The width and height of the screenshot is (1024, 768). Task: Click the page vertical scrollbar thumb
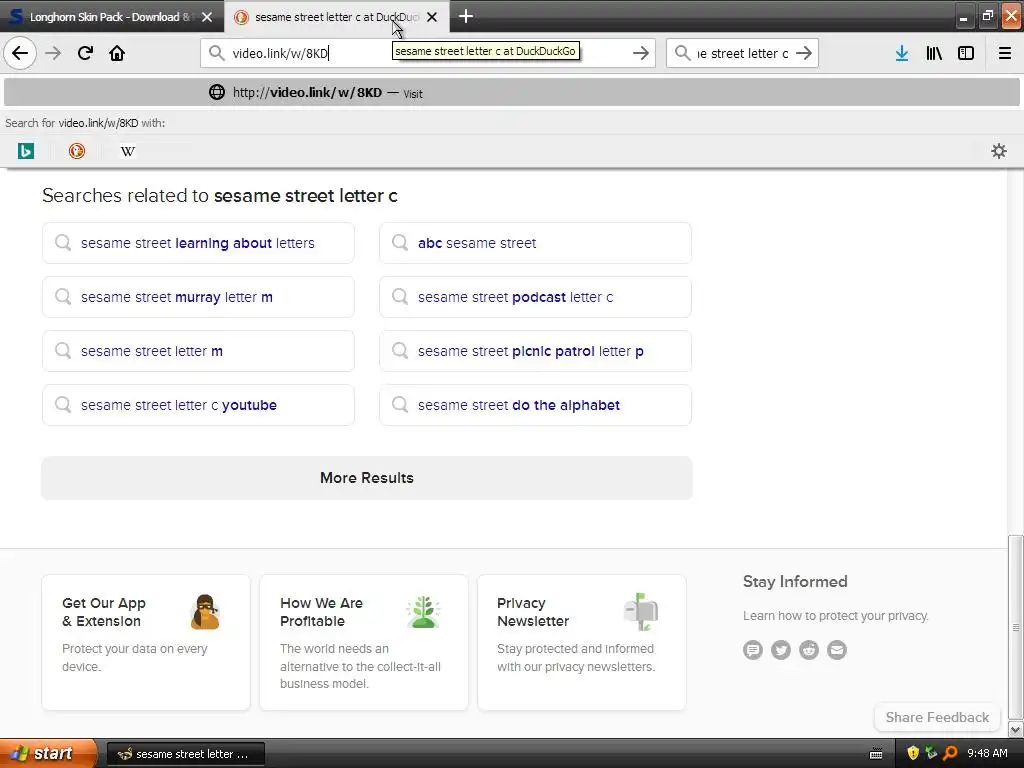pos(1016,627)
